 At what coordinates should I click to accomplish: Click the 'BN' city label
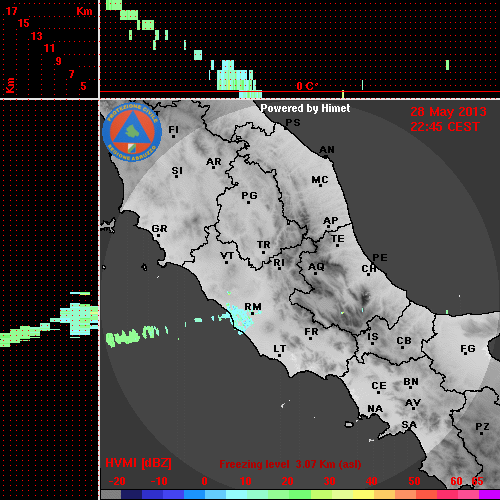point(411,382)
